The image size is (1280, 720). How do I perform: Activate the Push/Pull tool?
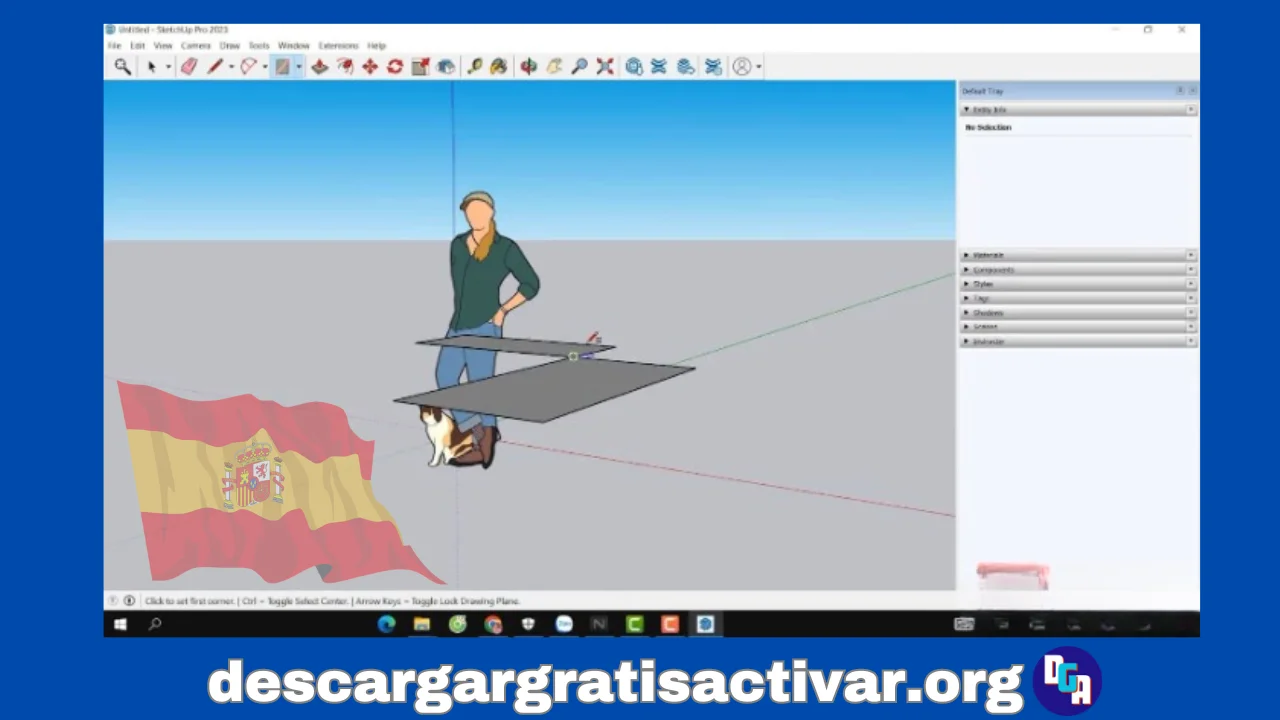coord(320,67)
